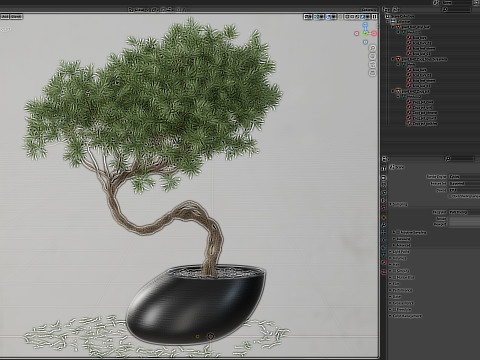The width and height of the screenshot is (480, 360).
Task: Open the Object properties tab
Action: coord(384,217)
